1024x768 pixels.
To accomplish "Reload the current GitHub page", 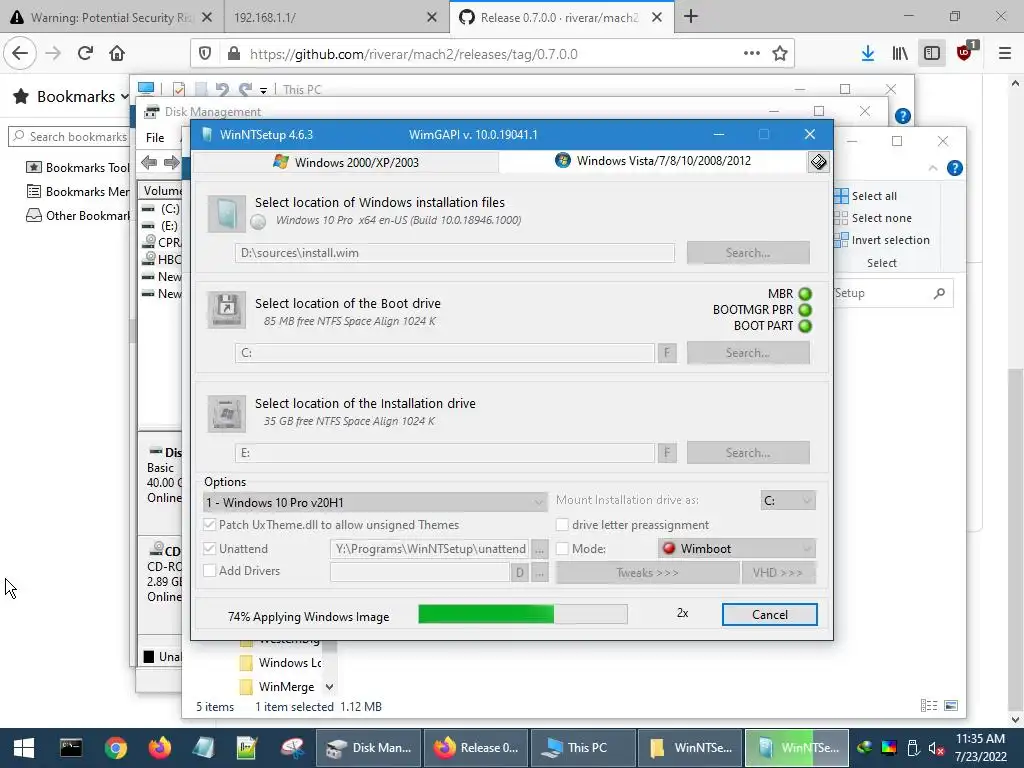I will click(85, 54).
